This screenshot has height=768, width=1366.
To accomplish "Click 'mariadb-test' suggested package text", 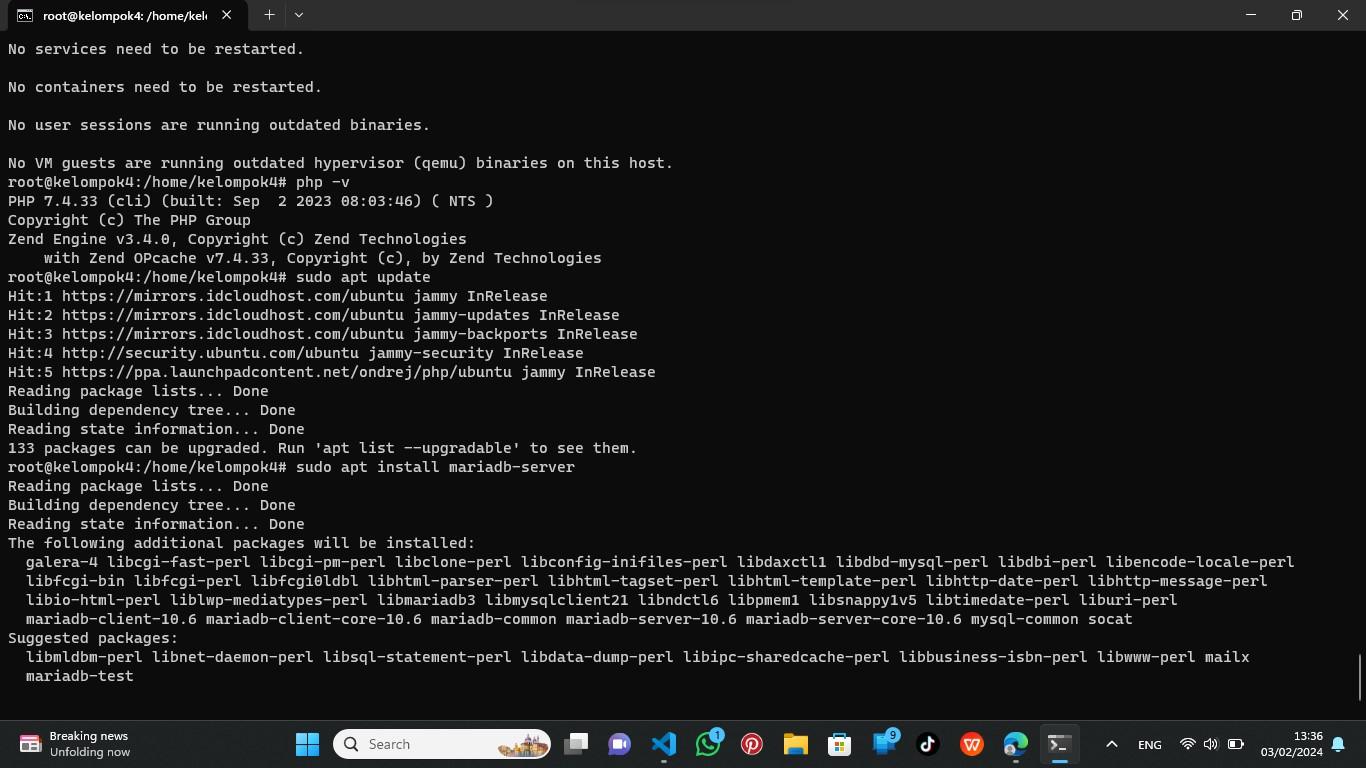I will 80,676.
